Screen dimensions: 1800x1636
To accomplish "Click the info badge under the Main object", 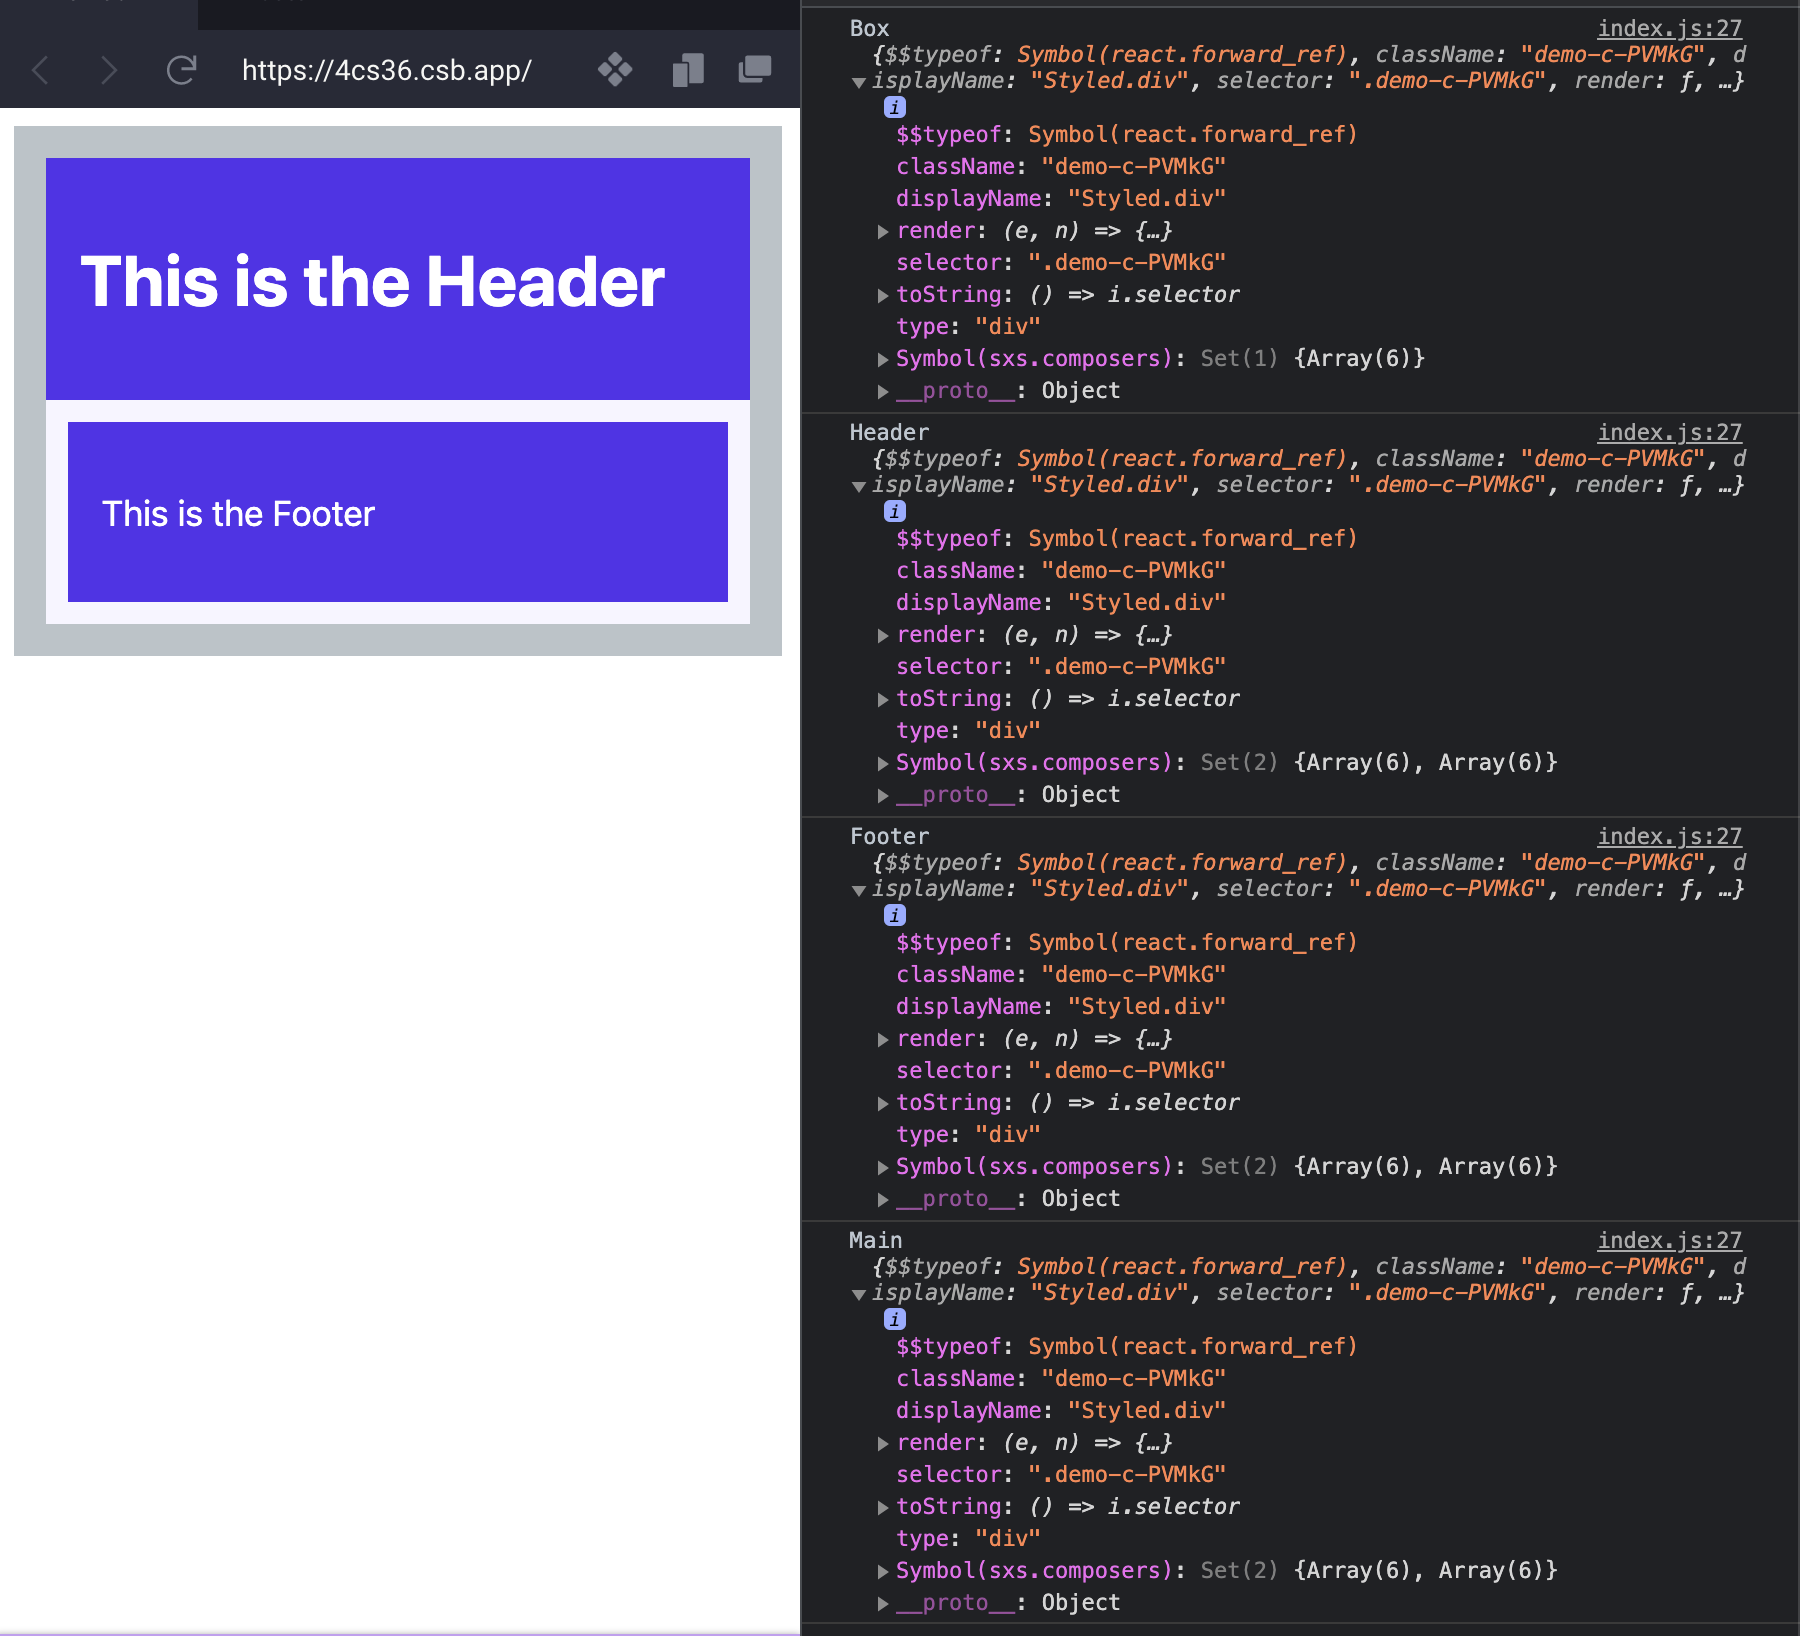I will coord(893,1319).
